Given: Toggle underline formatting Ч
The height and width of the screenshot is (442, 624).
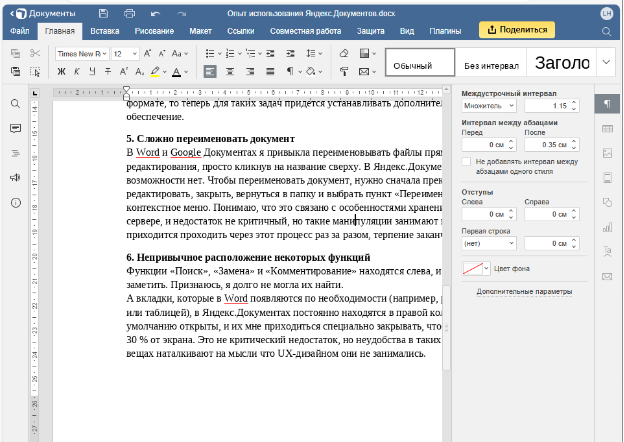Looking at the screenshot, I should point(92,72).
